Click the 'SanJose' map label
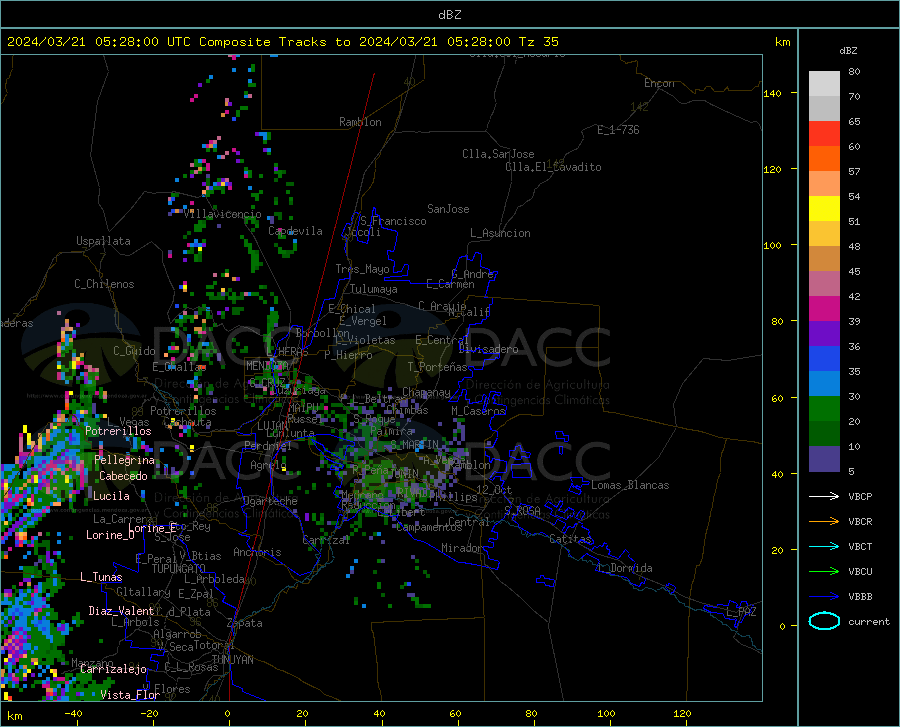The image size is (900, 727). point(448,209)
